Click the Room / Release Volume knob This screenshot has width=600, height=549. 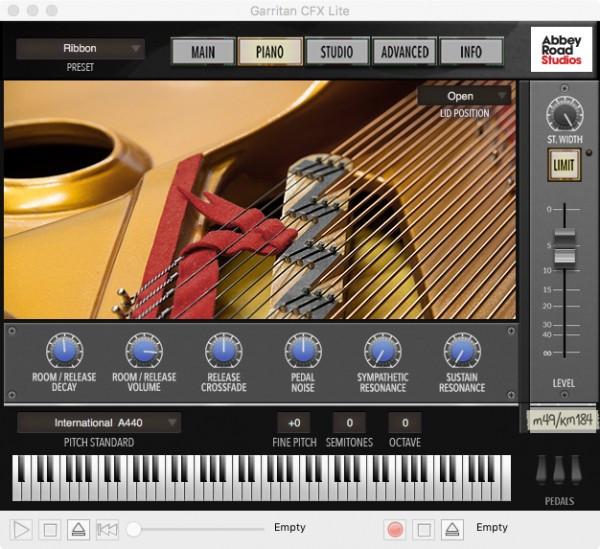coord(144,350)
